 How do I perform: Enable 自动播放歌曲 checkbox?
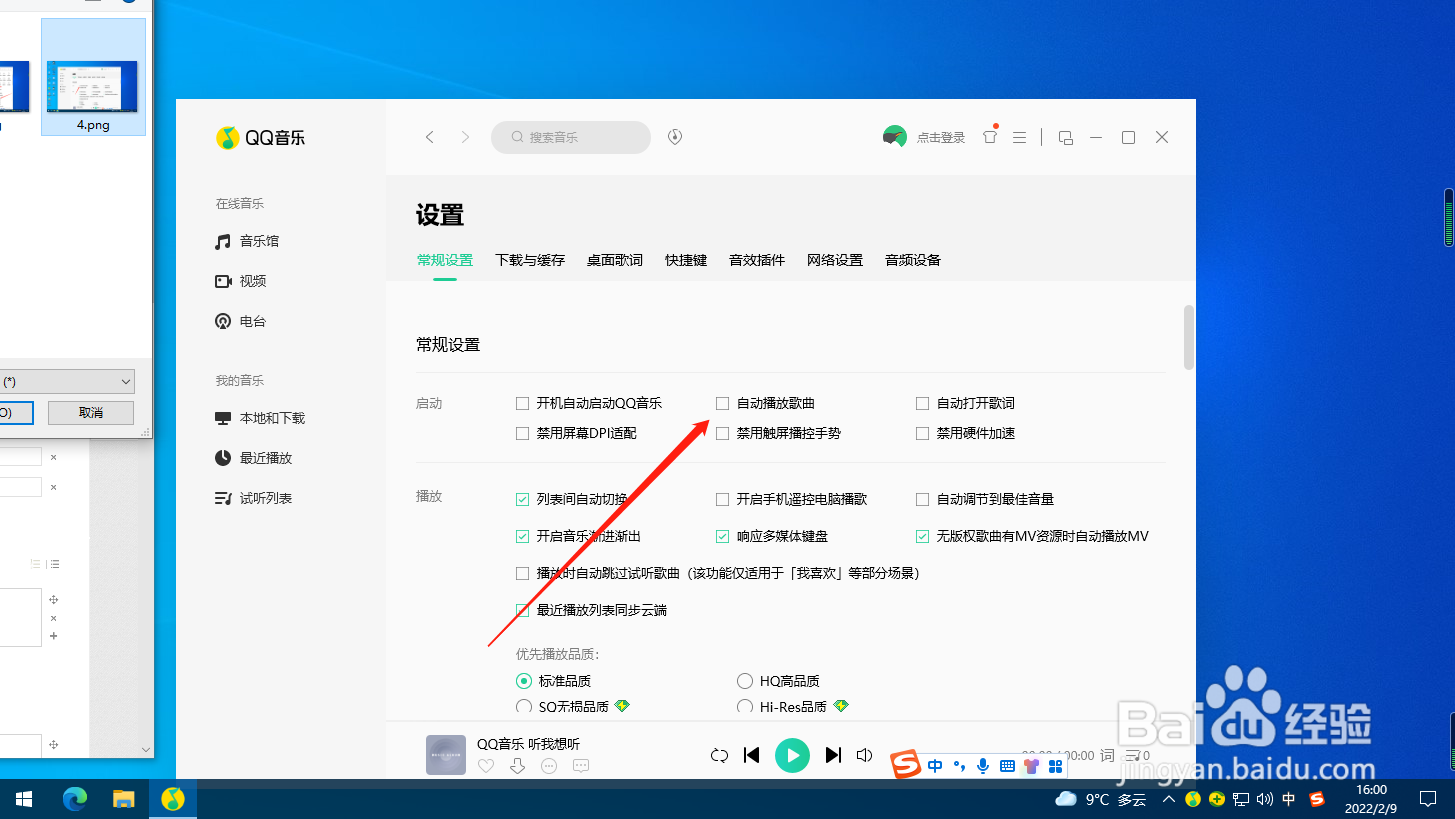point(722,403)
